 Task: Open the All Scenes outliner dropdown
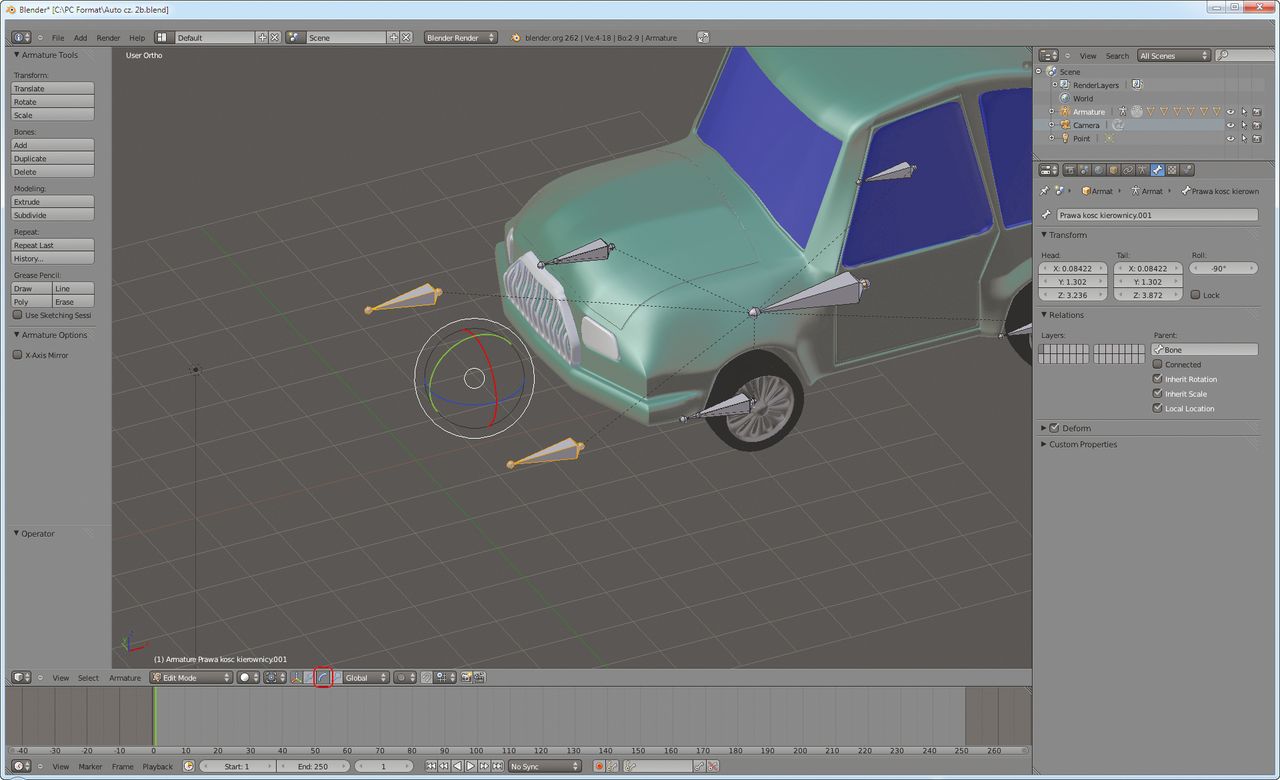1174,56
